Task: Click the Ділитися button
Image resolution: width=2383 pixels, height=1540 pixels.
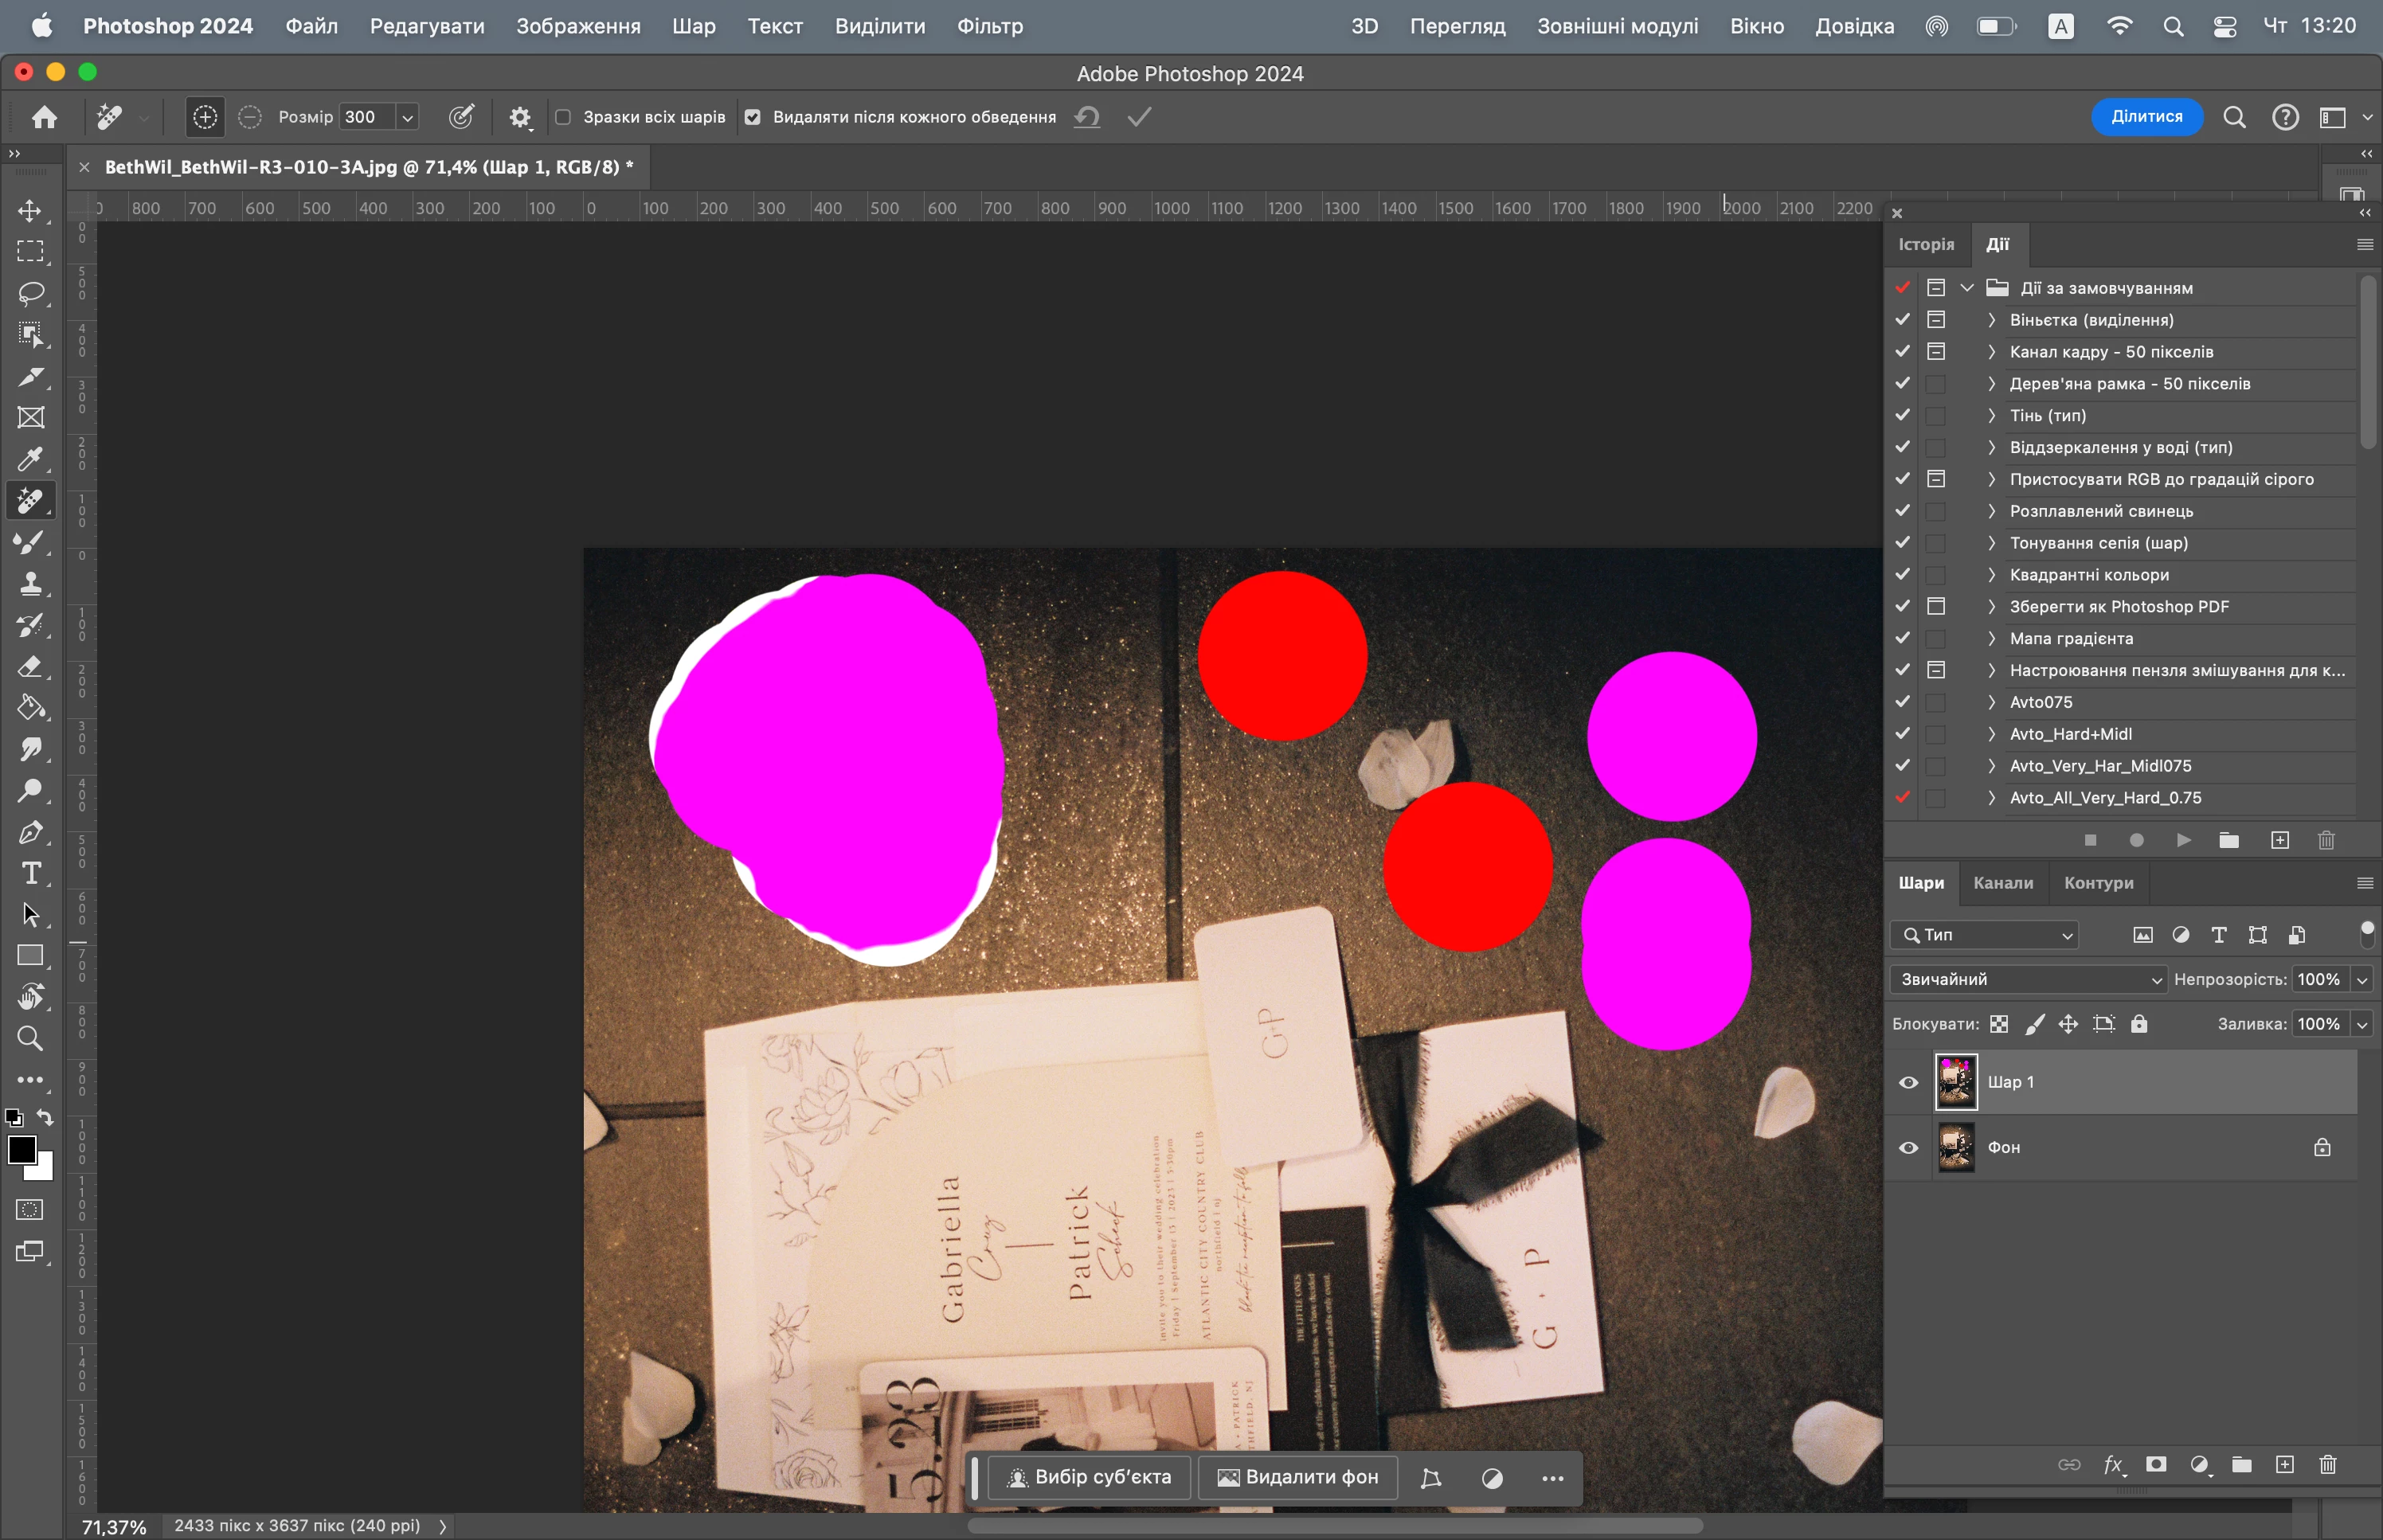Action: point(2146,117)
